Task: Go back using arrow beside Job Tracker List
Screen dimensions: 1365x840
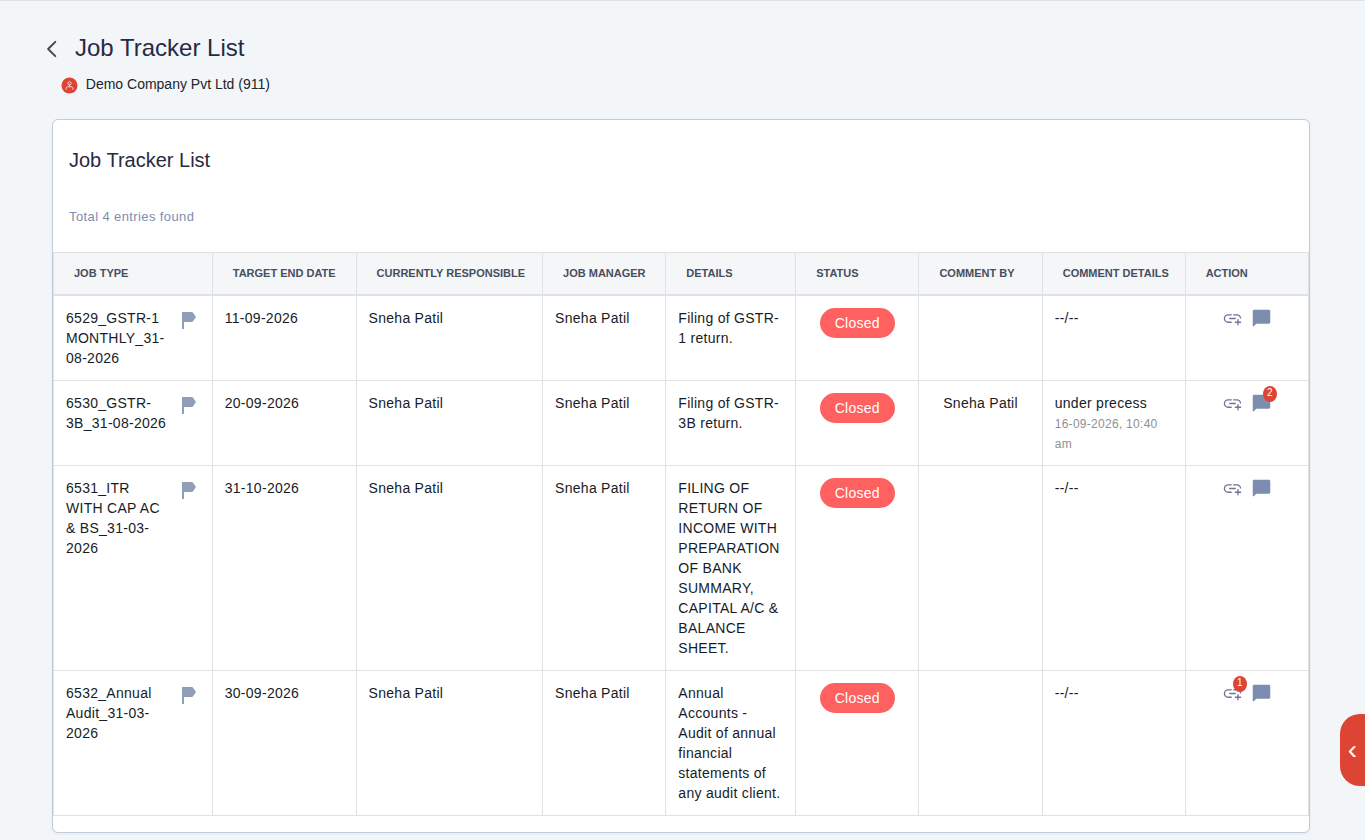Action: click(52, 49)
